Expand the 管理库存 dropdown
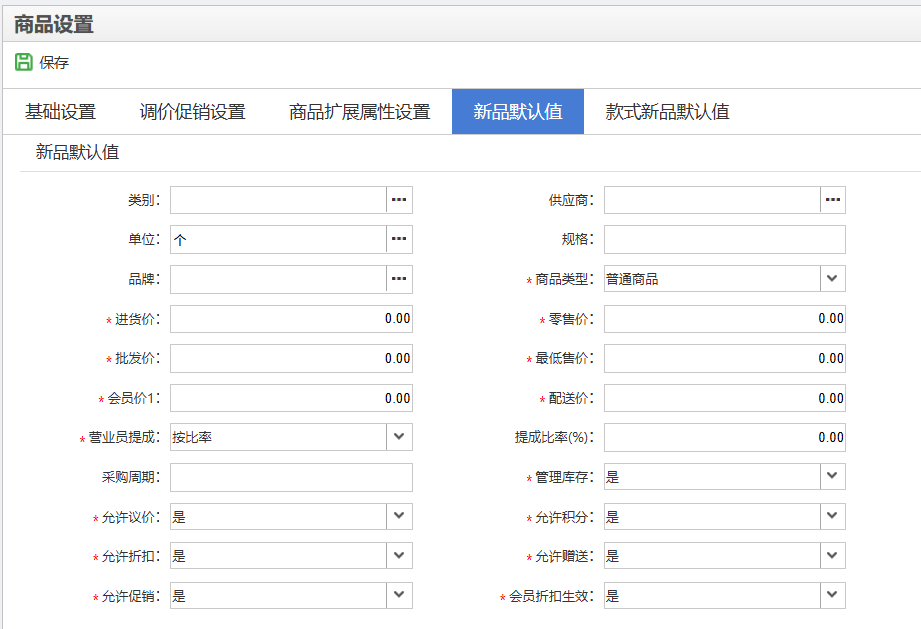921x629 pixels. 833,477
